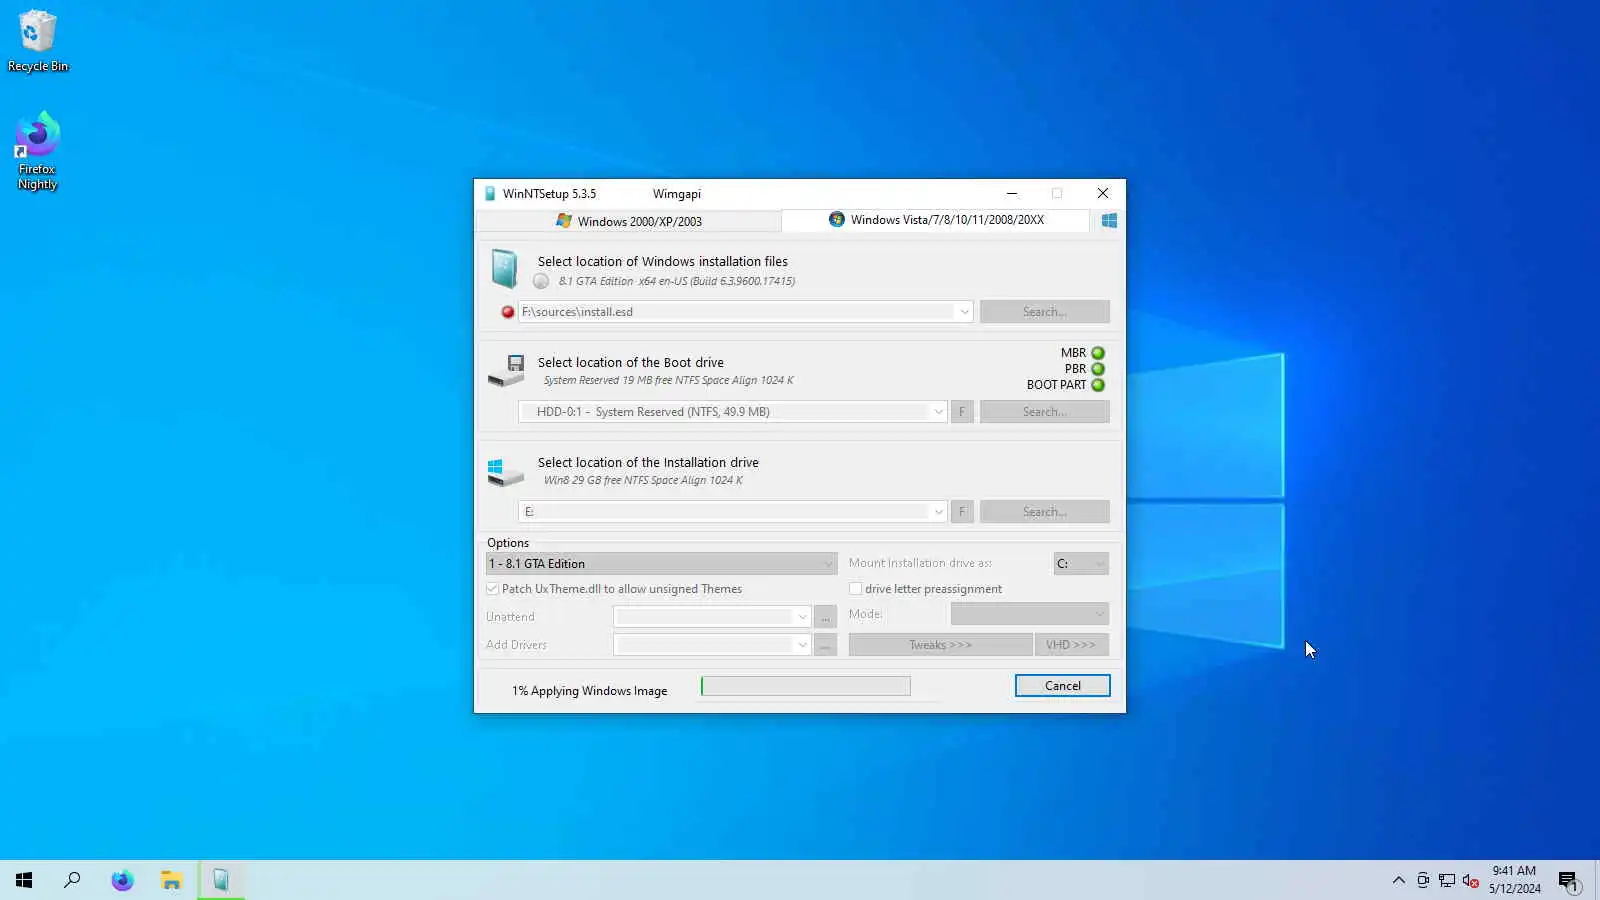Select the Firefox Nightly desktop shortcut

37,151
